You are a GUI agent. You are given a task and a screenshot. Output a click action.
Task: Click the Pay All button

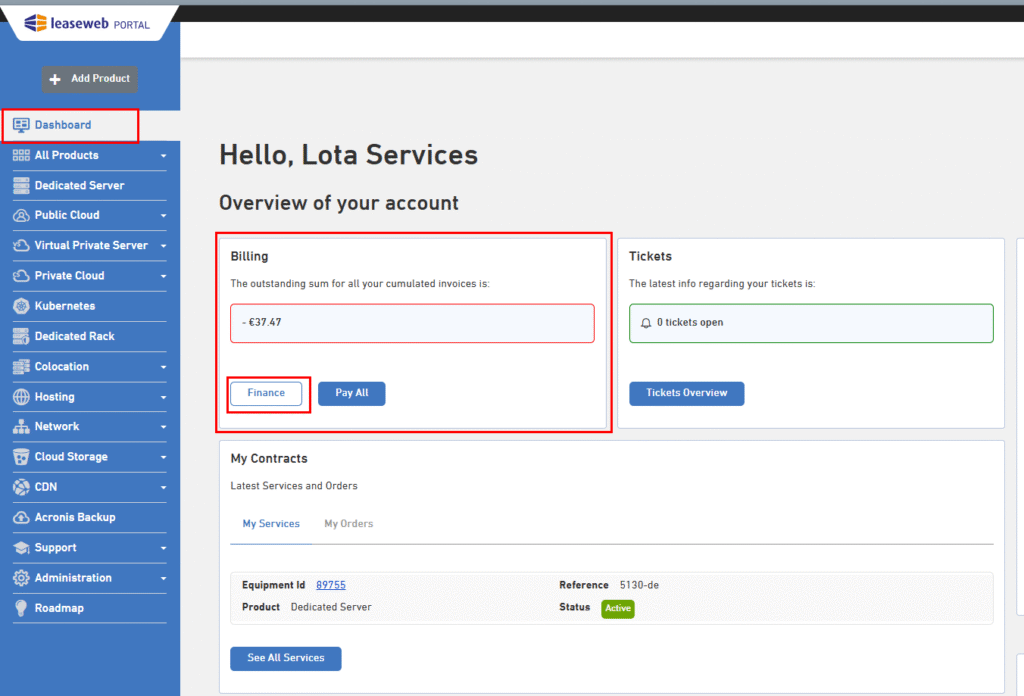[351, 393]
